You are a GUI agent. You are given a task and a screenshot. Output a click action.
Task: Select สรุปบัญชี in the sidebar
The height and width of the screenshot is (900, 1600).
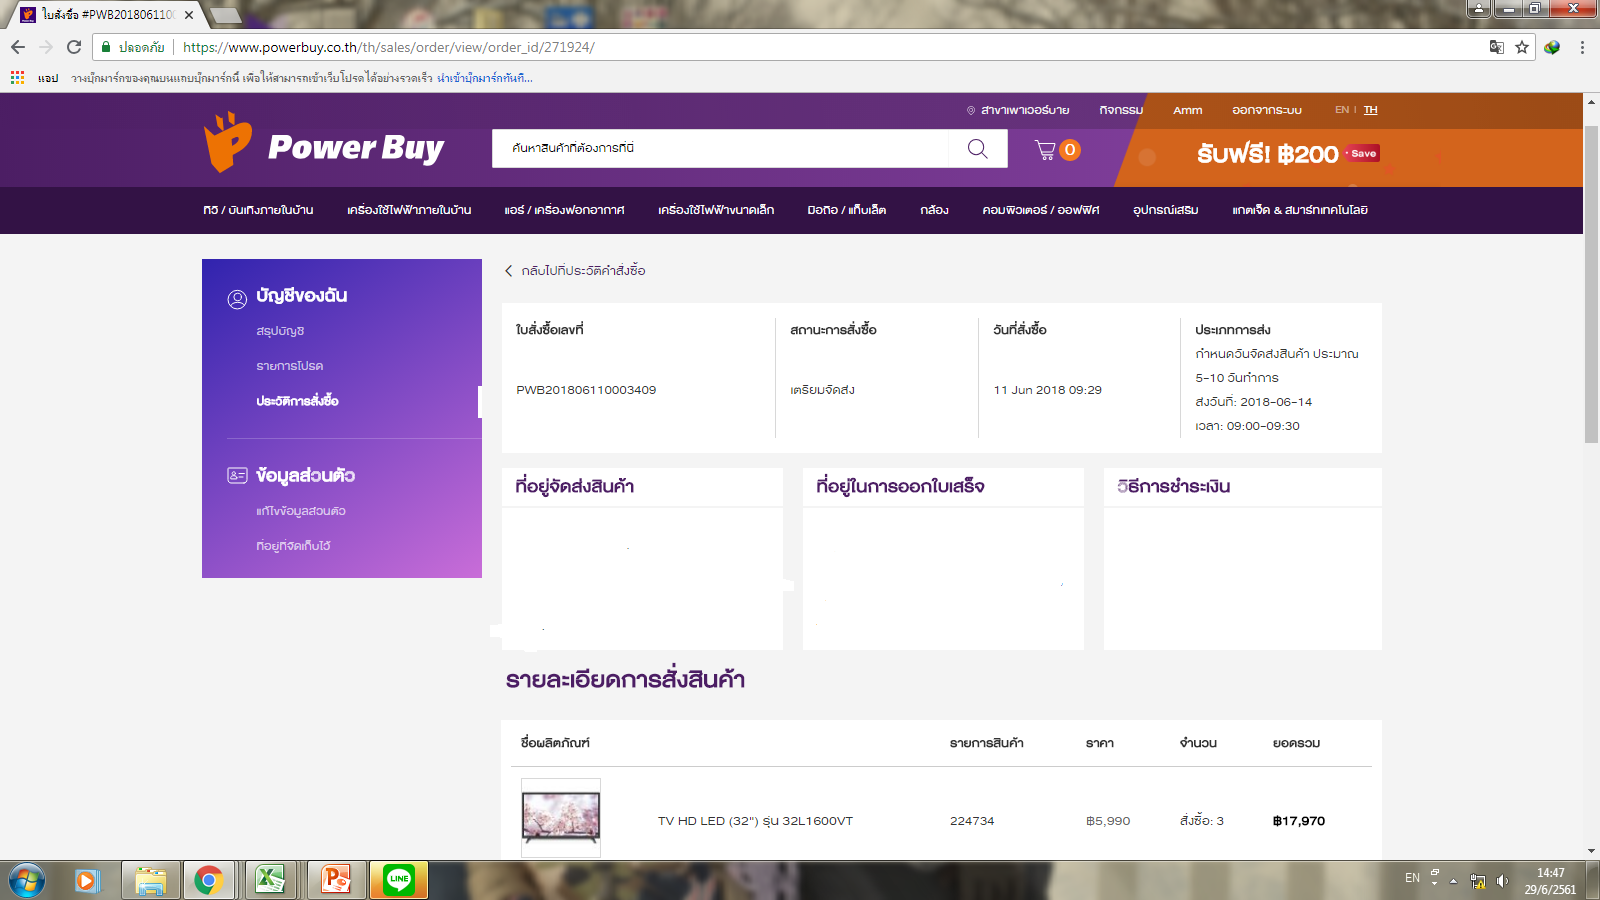pos(280,331)
